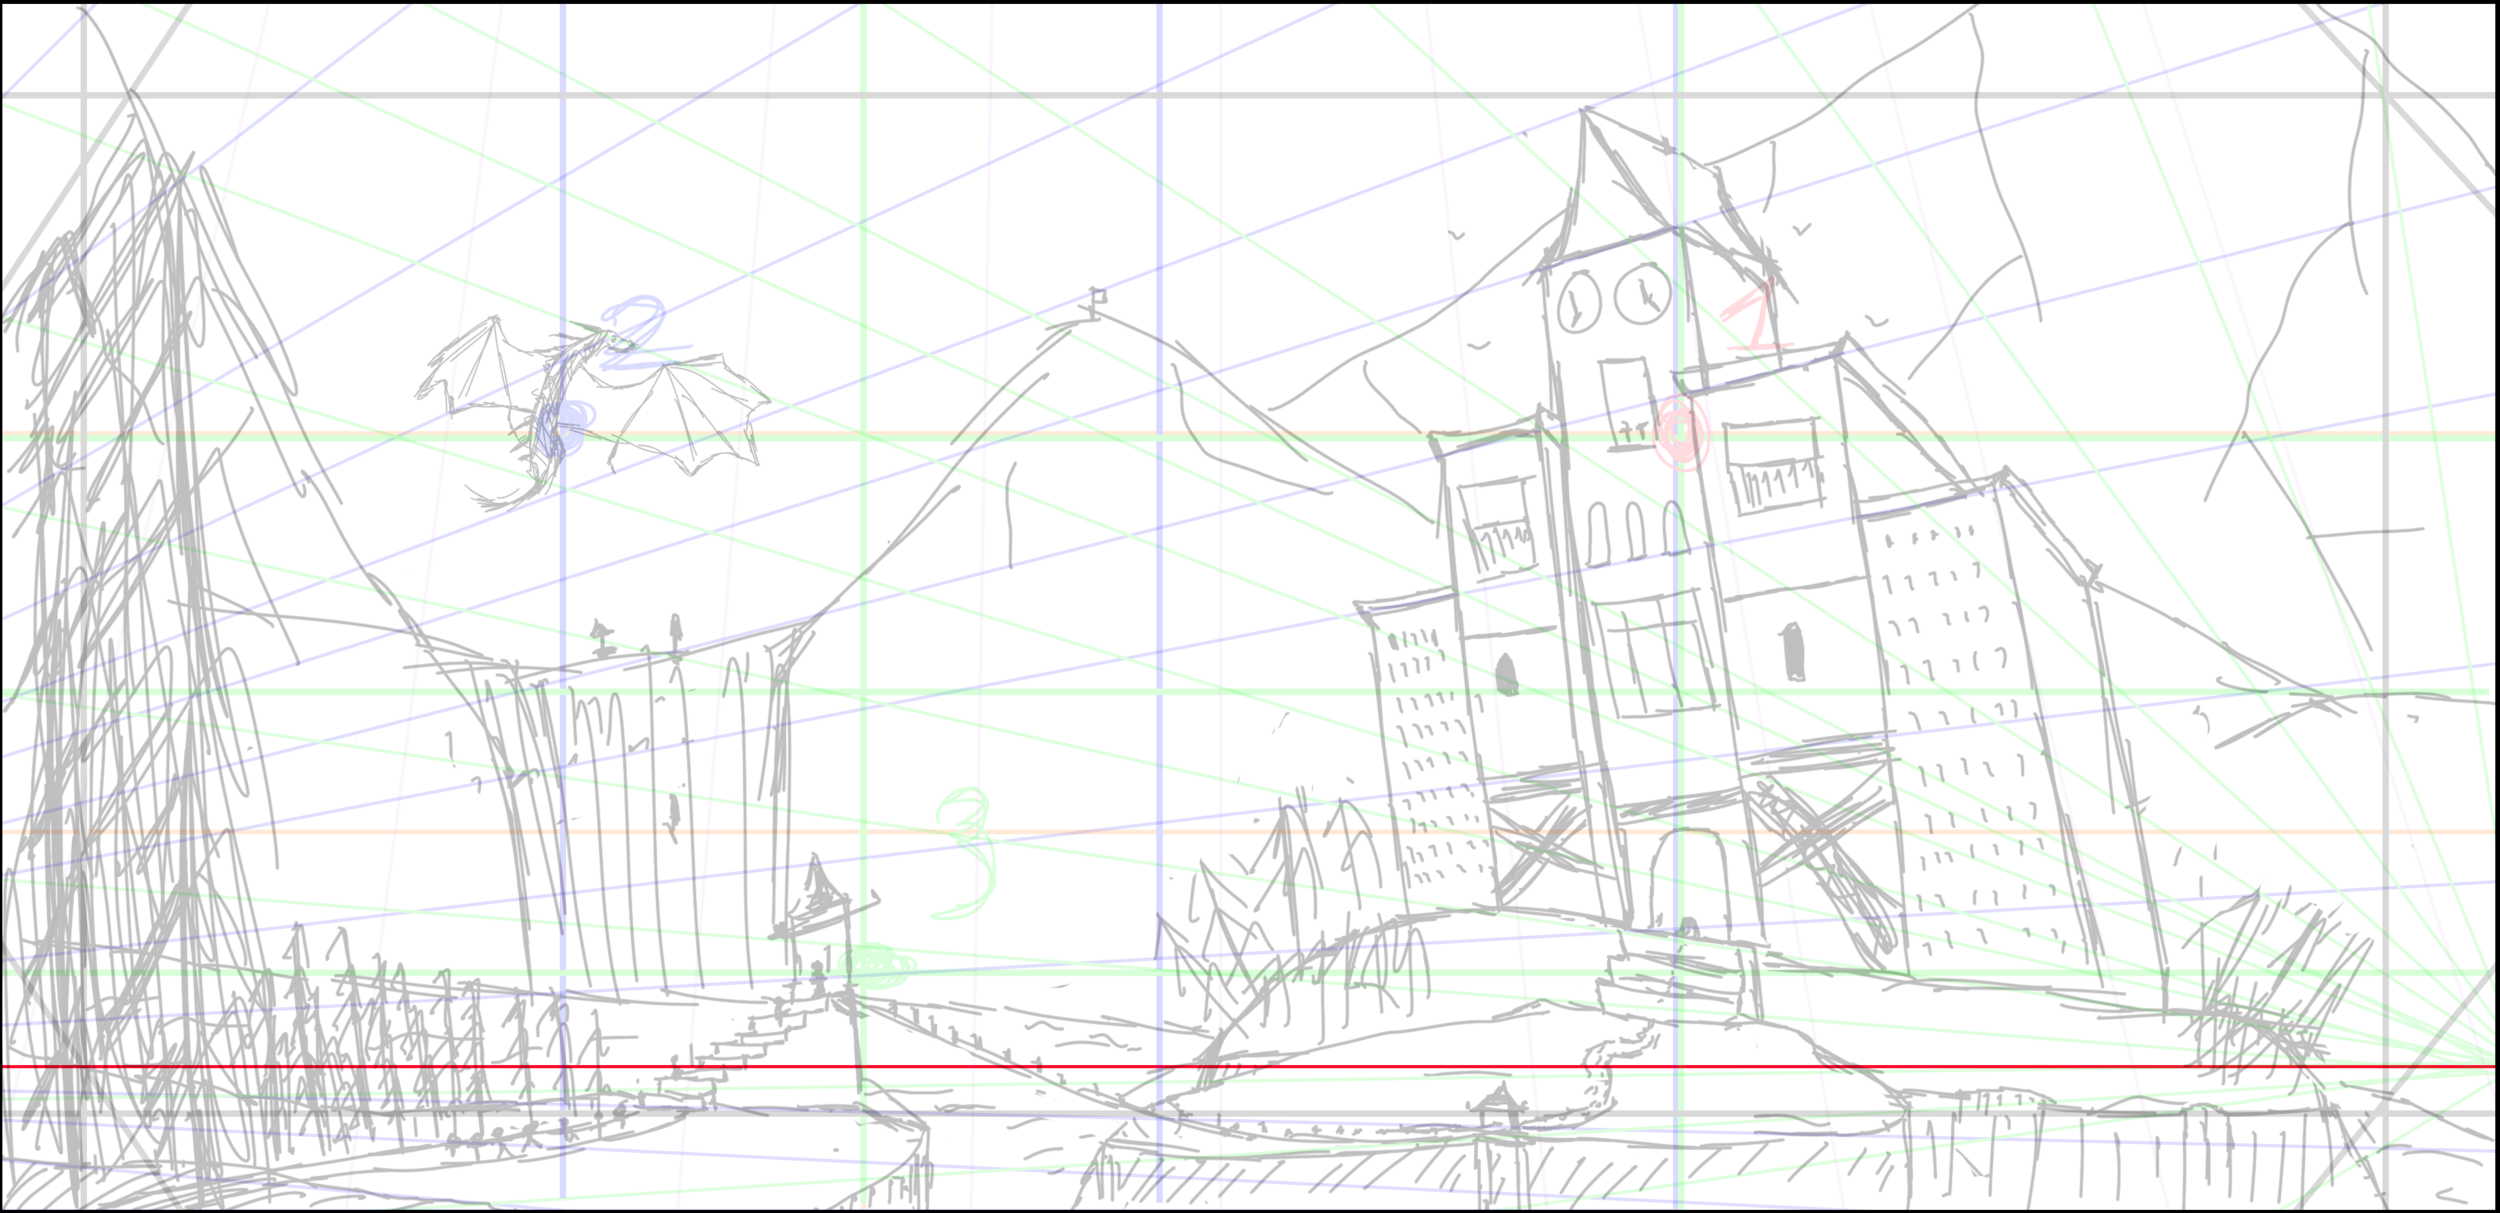Click the right clock face on tower
Image resolution: width=2500 pixels, height=1213 pixels.
tap(1642, 294)
